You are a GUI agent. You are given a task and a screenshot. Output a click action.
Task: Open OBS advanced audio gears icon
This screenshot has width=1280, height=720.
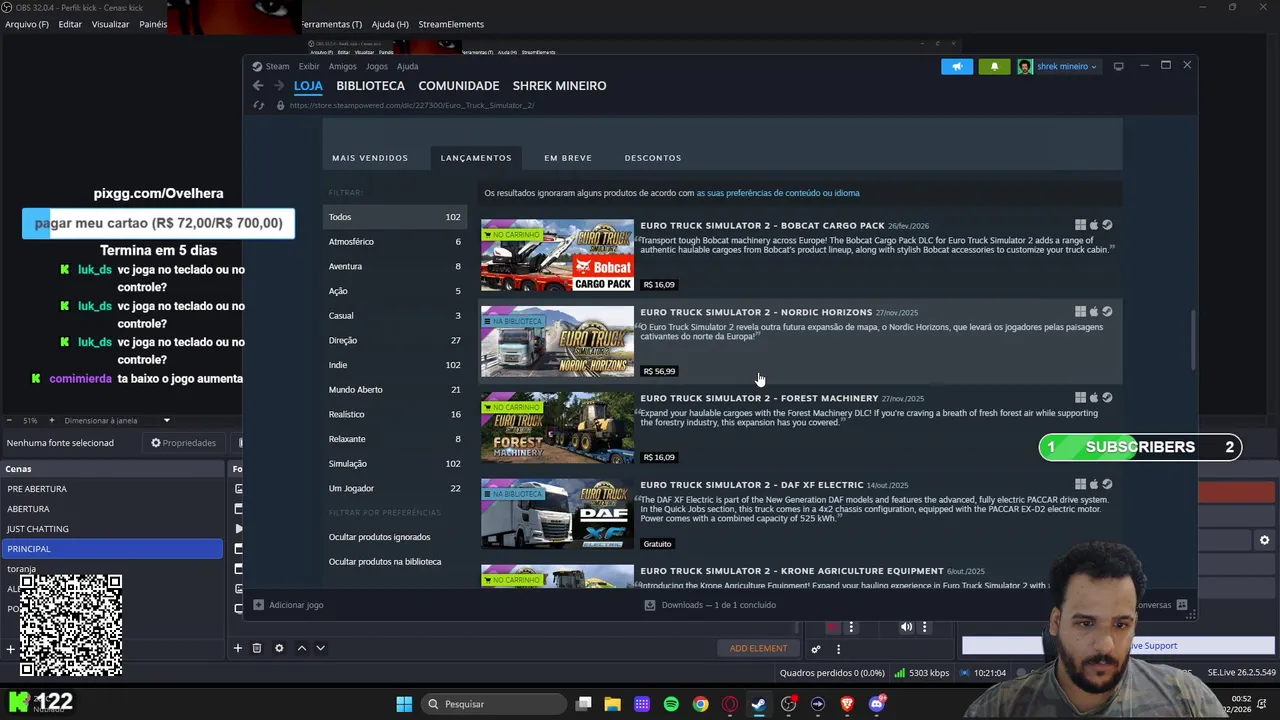coord(816,649)
